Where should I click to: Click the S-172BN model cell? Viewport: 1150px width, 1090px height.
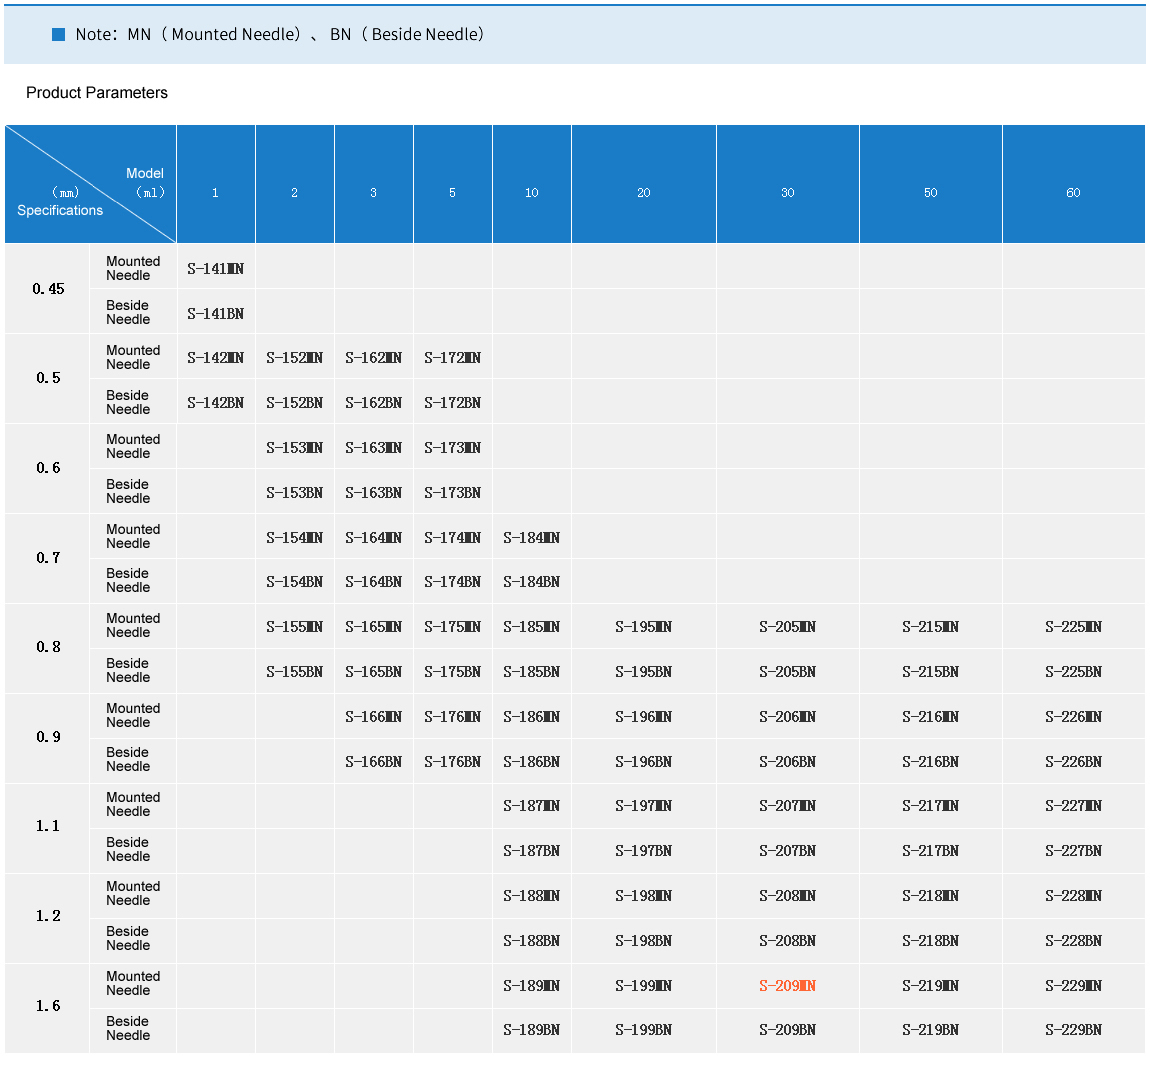click(452, 403)
